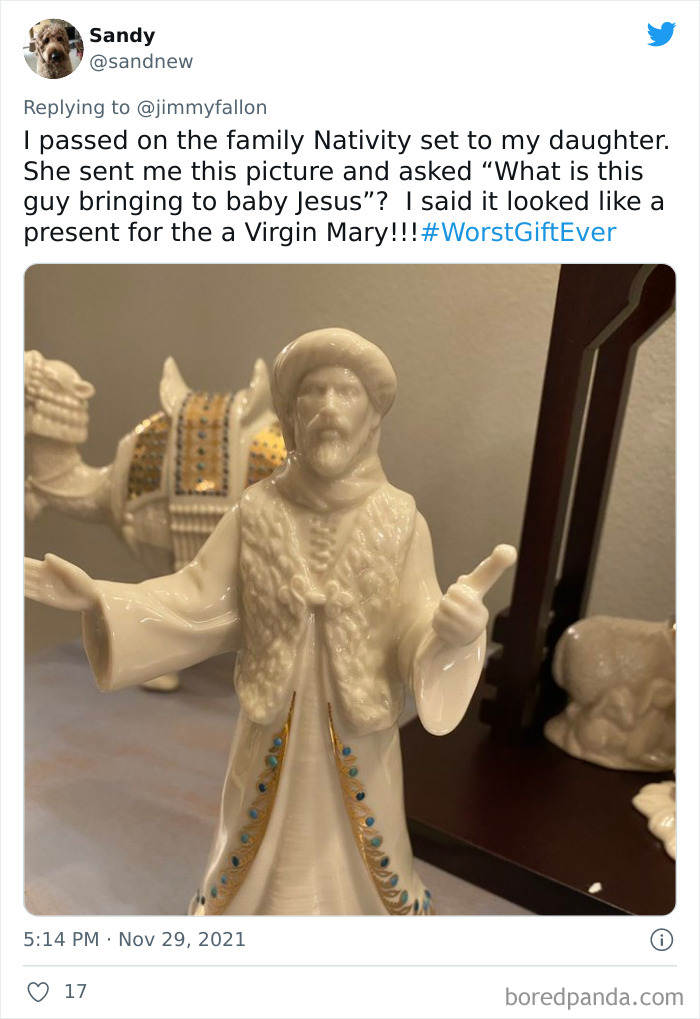The width and height of the screenshot is (700, 1019).
Task: Visit the @sandnew handle
Action: (141, 62)
